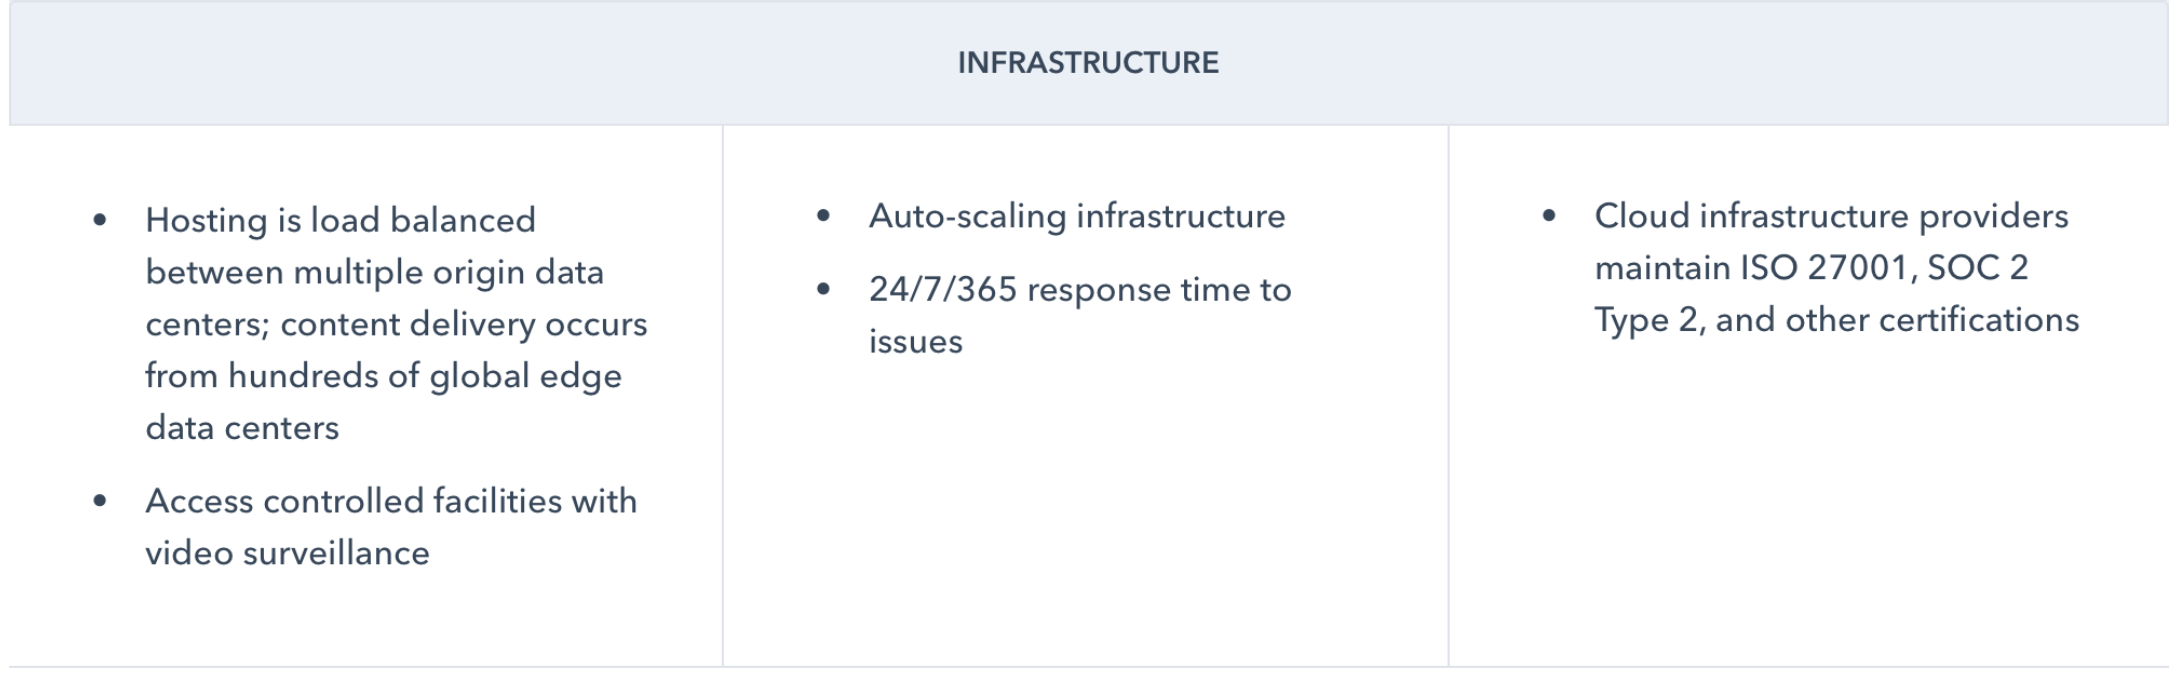The width and height of the screenshot is (2182, 676).
Task: Select the "Auto-scaling infrastructure" item
Action: (x=1077, y=216)
